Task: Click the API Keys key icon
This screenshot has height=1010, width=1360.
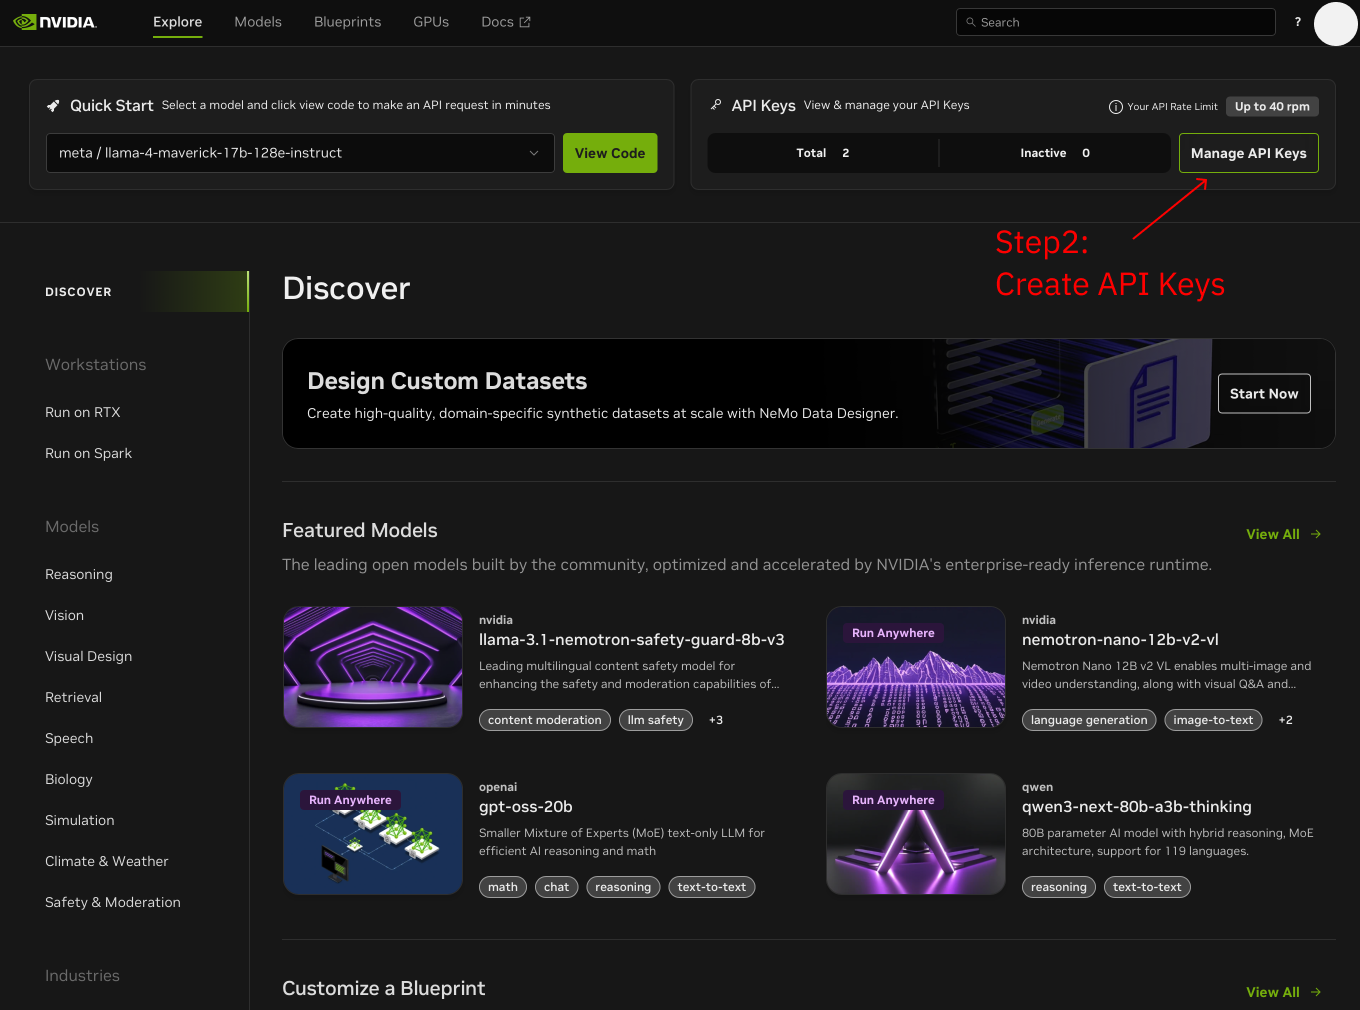Action: click(716, 105)
